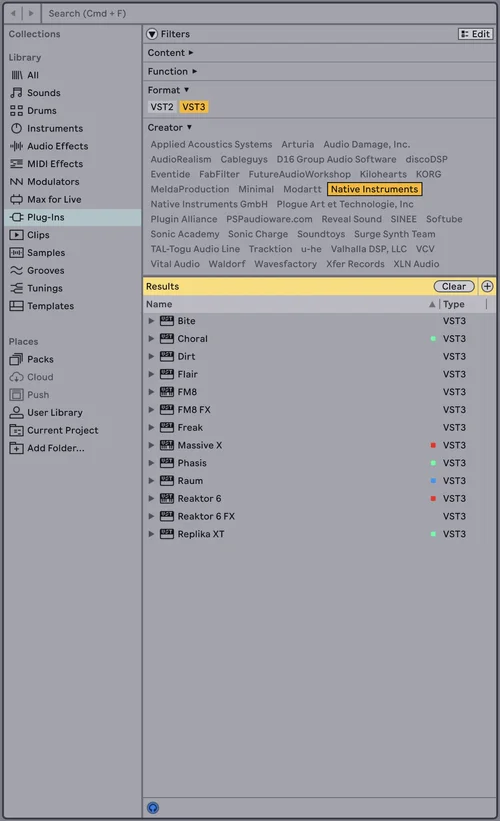
Task: Select the Replika XT plug-in row
Action: (x=319, y=534)
